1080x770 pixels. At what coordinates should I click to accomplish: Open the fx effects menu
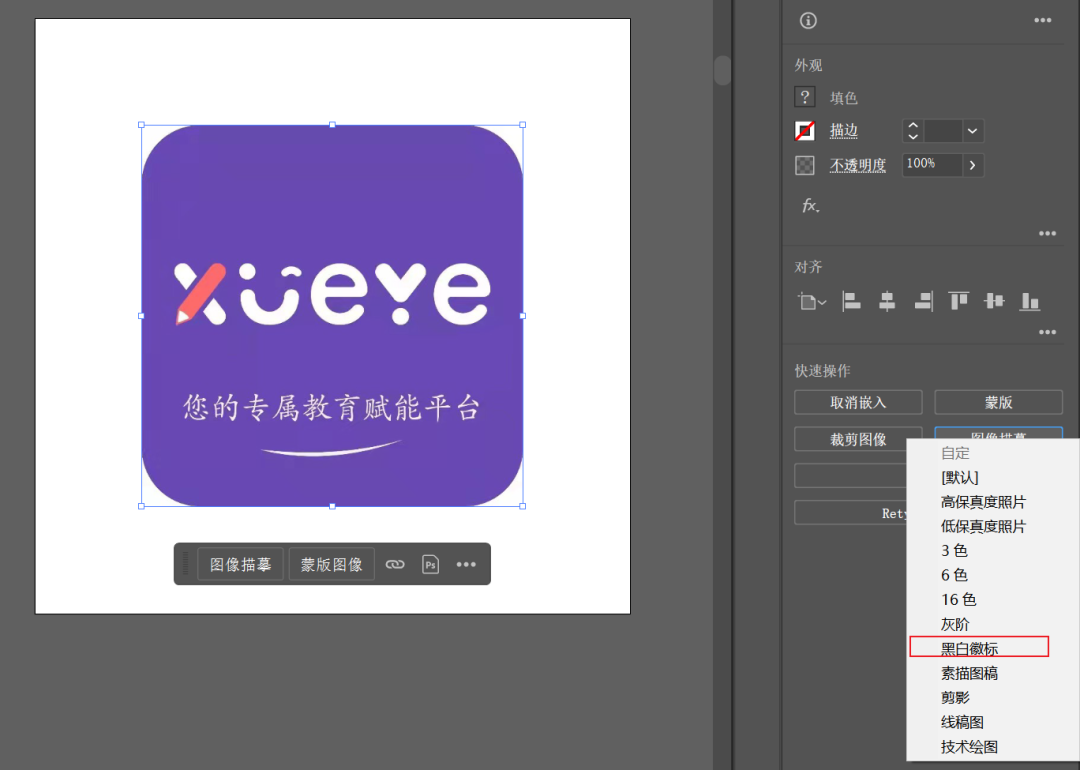(810, 206)
